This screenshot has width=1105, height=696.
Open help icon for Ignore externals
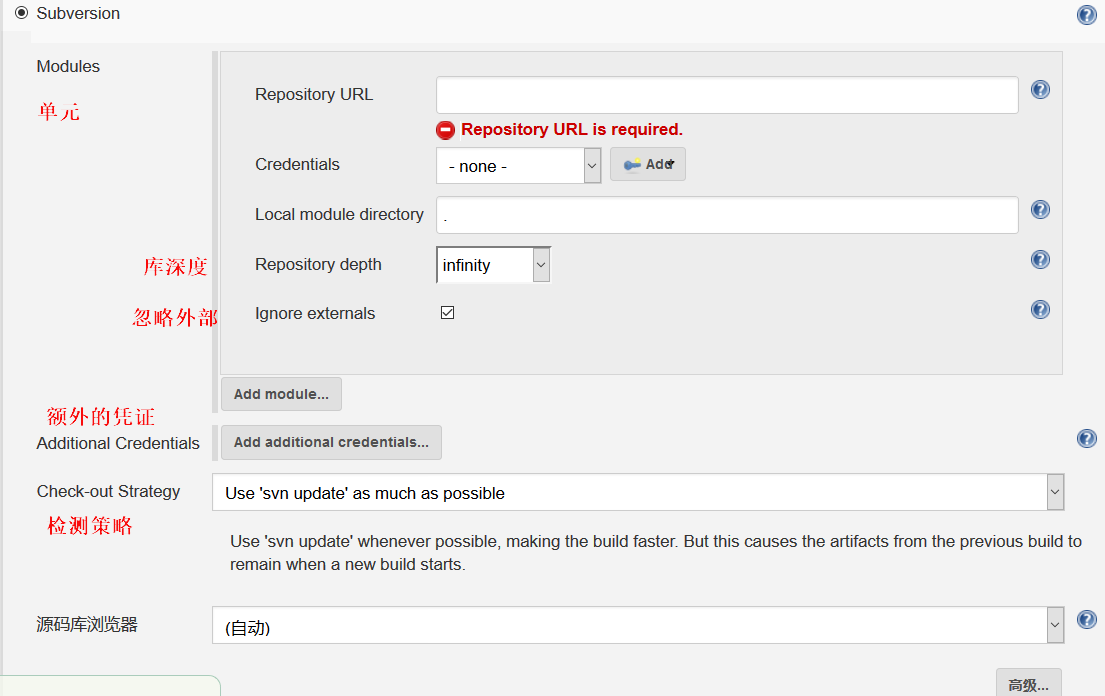[1040, 309]
